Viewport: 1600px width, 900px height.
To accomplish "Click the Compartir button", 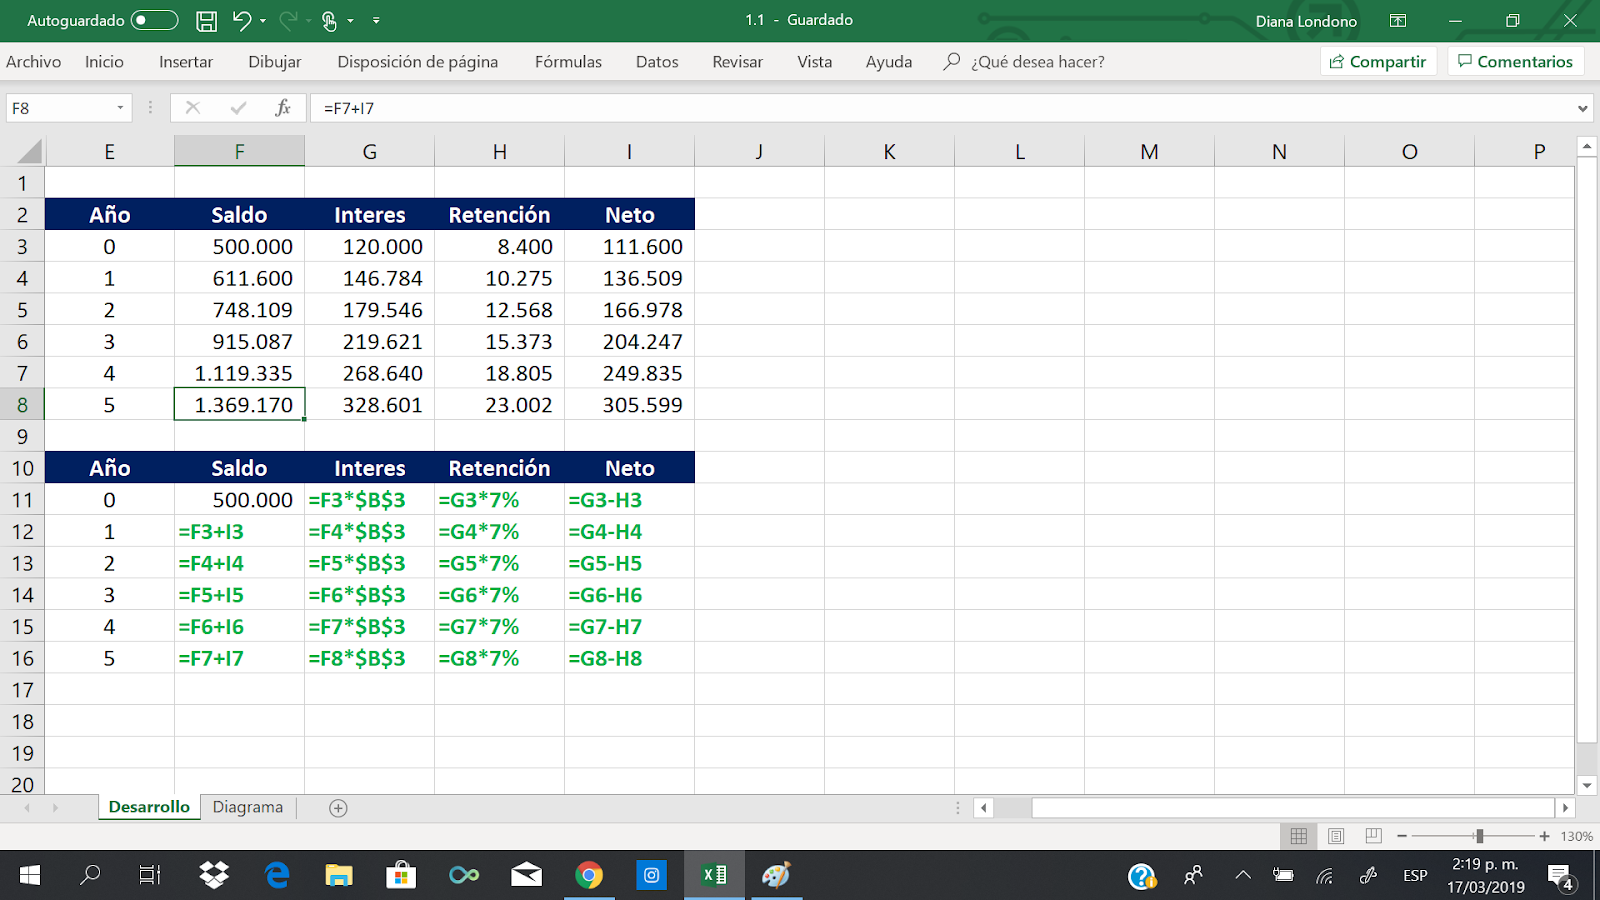I will click(1379, 60).
